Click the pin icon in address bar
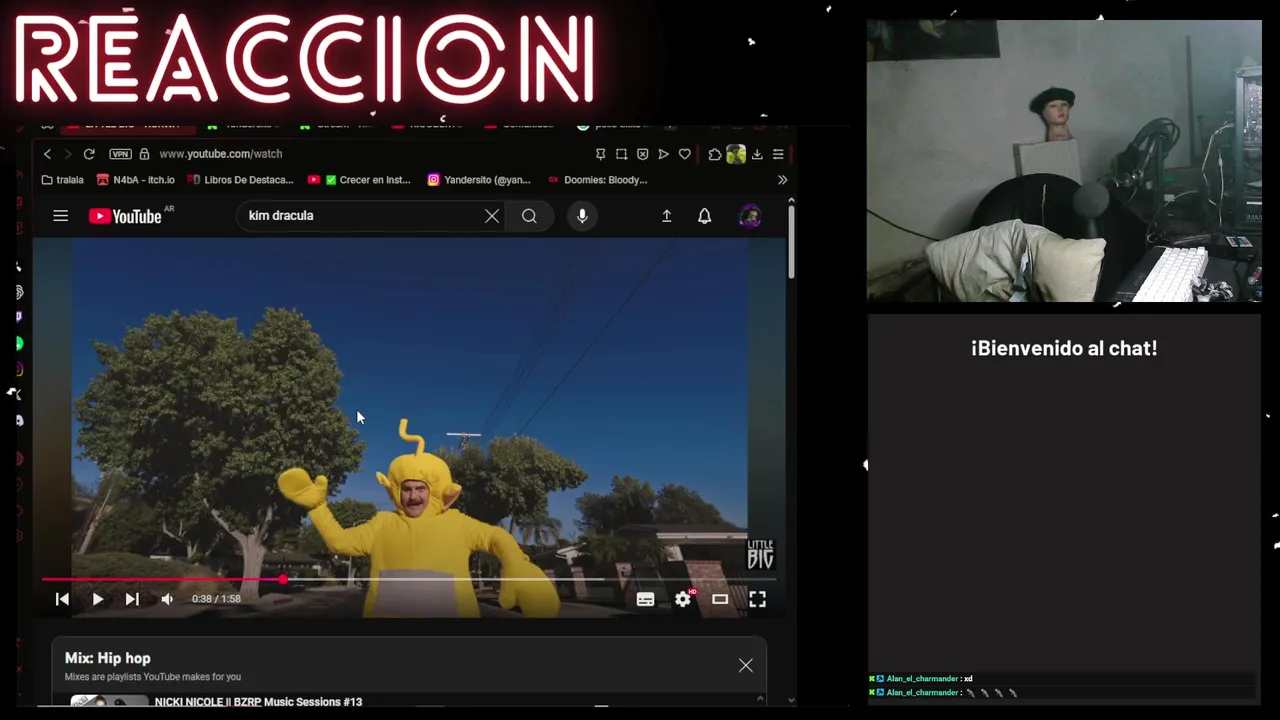 coord(600,154)
